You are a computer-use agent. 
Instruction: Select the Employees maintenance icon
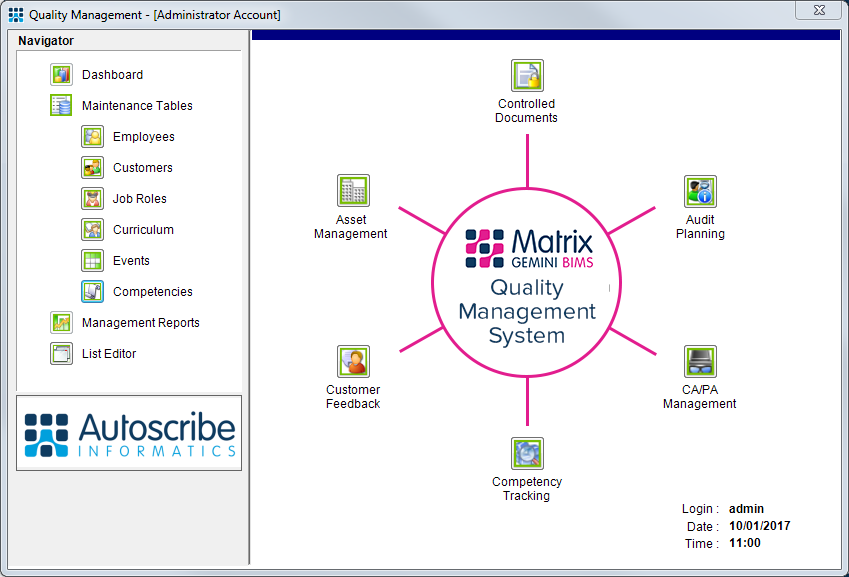pos(92,136)
